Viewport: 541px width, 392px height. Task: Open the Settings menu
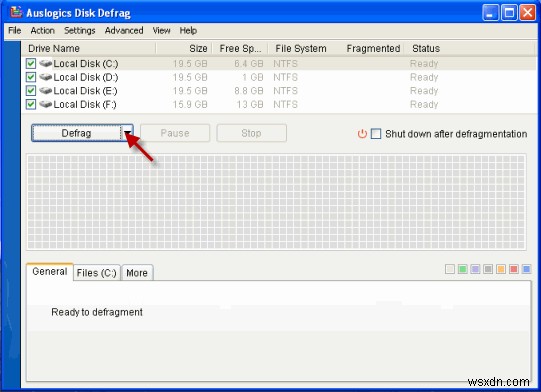coord(79,30)
